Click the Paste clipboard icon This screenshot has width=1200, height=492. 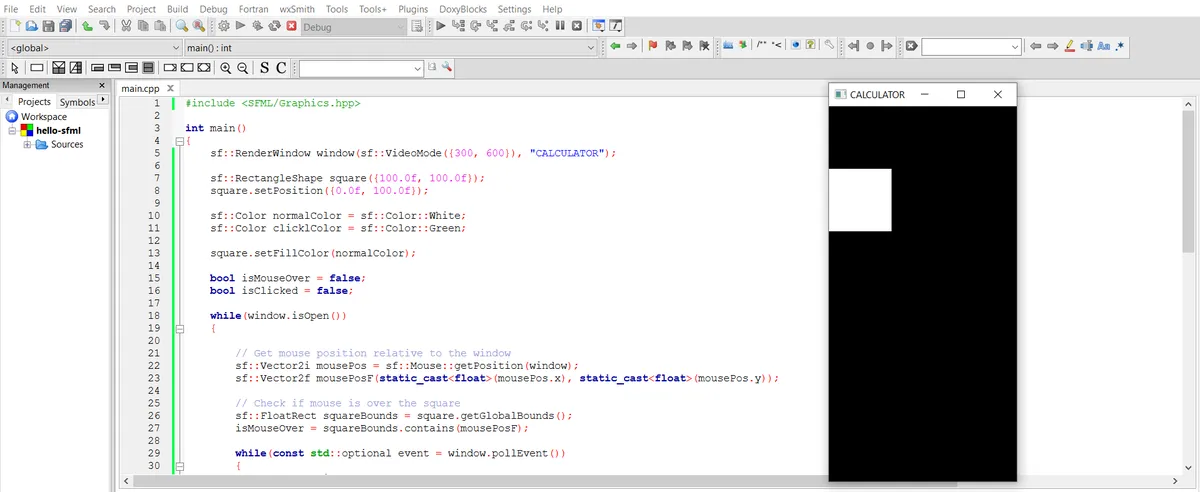coord(159,26)
